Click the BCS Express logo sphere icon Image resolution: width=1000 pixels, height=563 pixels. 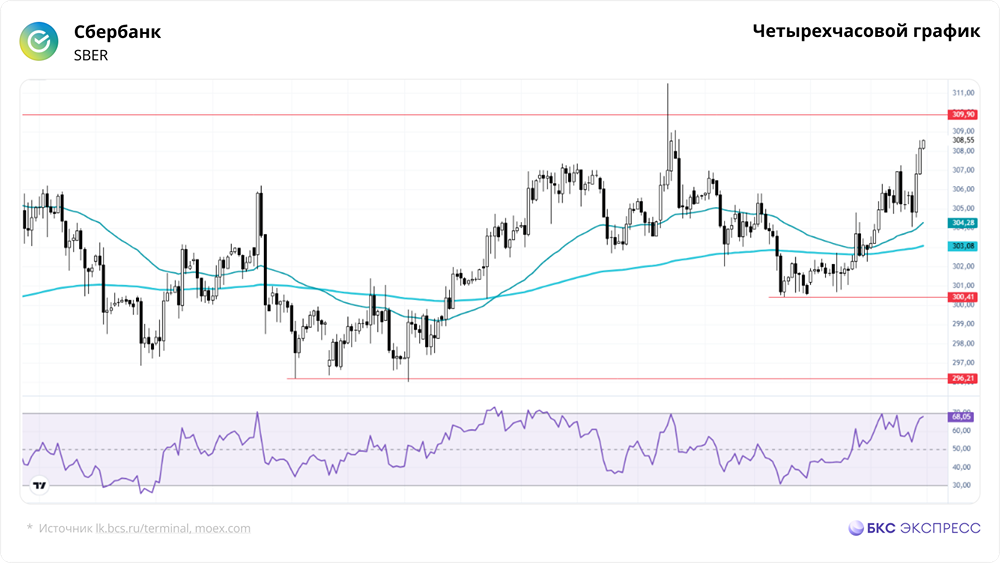point(856,528)
